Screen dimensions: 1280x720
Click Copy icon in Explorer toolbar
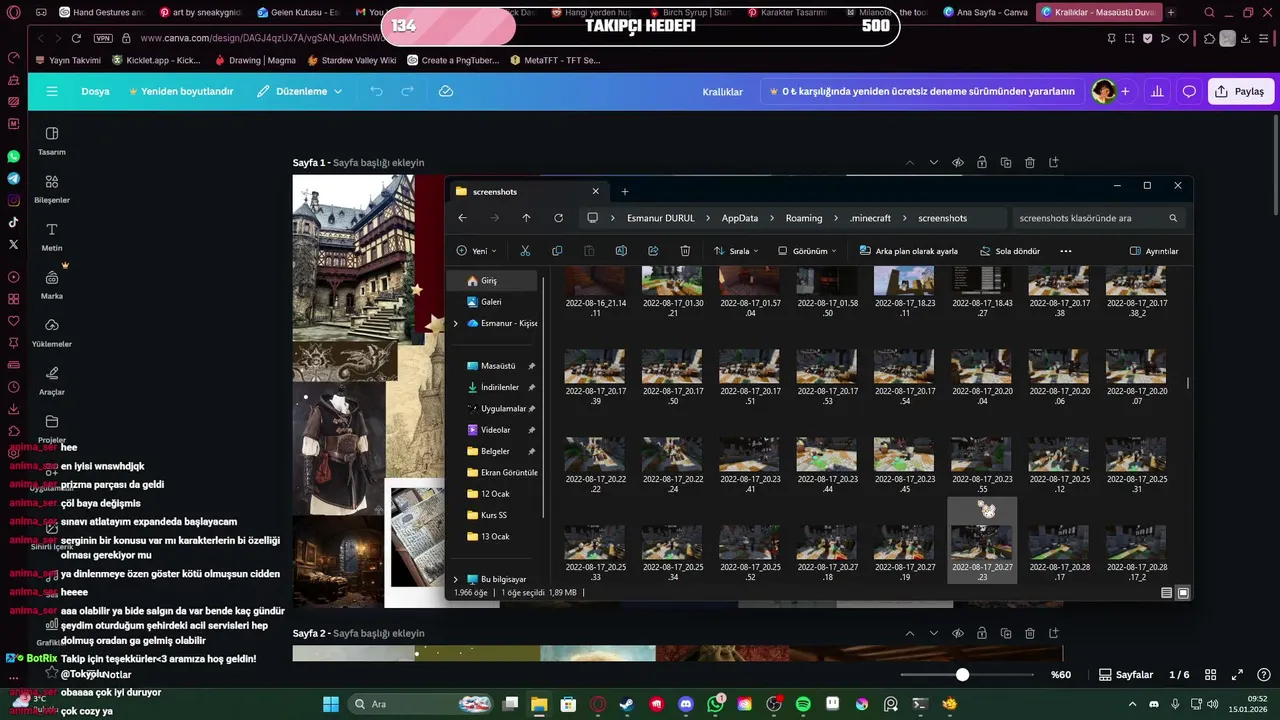point(557,251)
